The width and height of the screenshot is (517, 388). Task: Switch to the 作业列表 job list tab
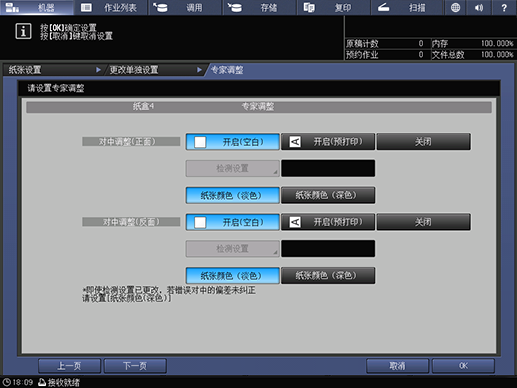(111, 7)
